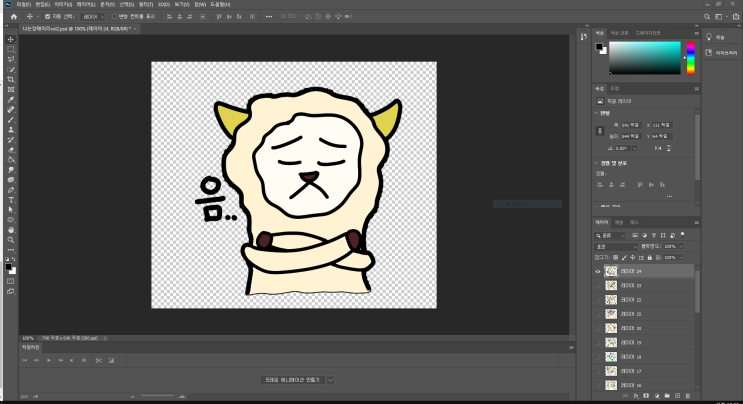This screenshot has height=404, width=743.
Task: Click the 프레임 애니메이션 만들기 button
Action: [292, 380]
